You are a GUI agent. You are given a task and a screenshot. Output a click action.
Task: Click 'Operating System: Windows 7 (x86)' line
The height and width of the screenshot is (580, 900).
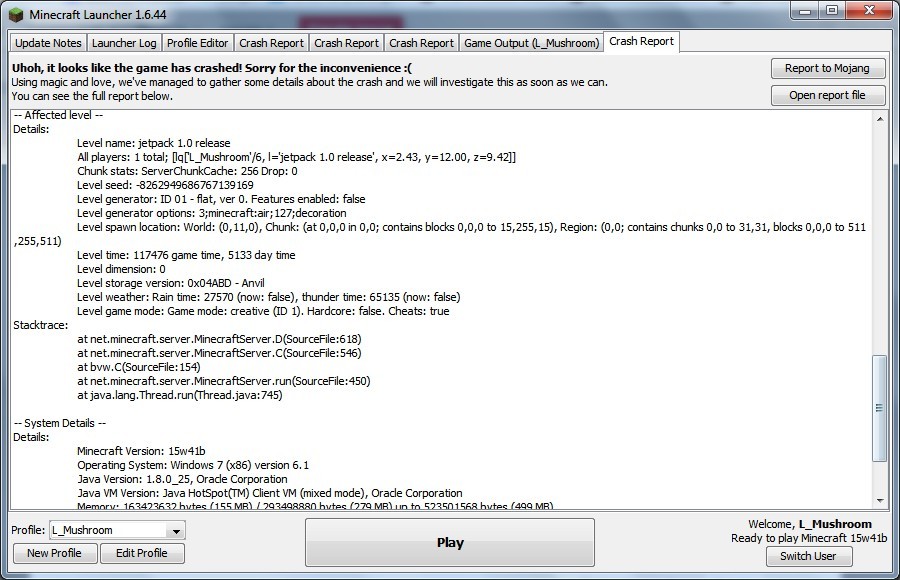click(193, 465)
